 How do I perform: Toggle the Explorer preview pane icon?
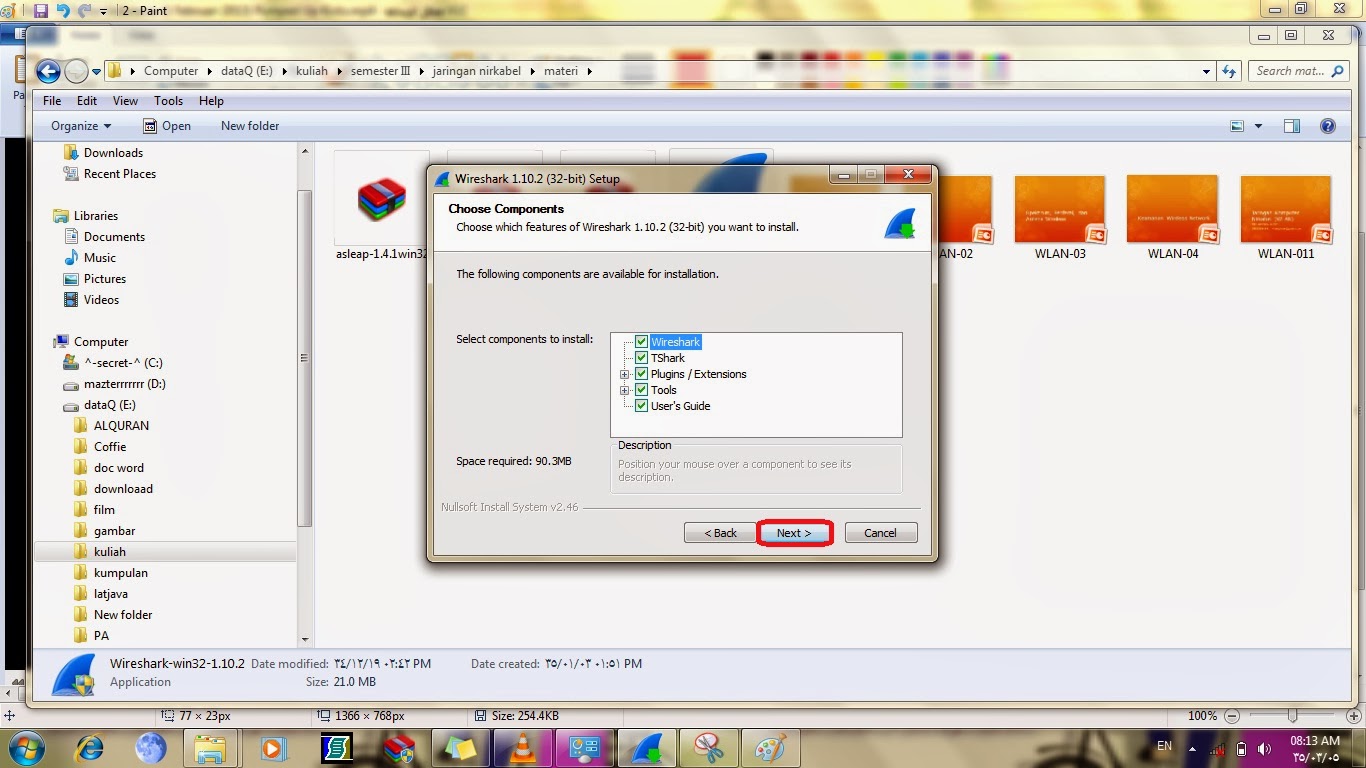[1292, 126]
